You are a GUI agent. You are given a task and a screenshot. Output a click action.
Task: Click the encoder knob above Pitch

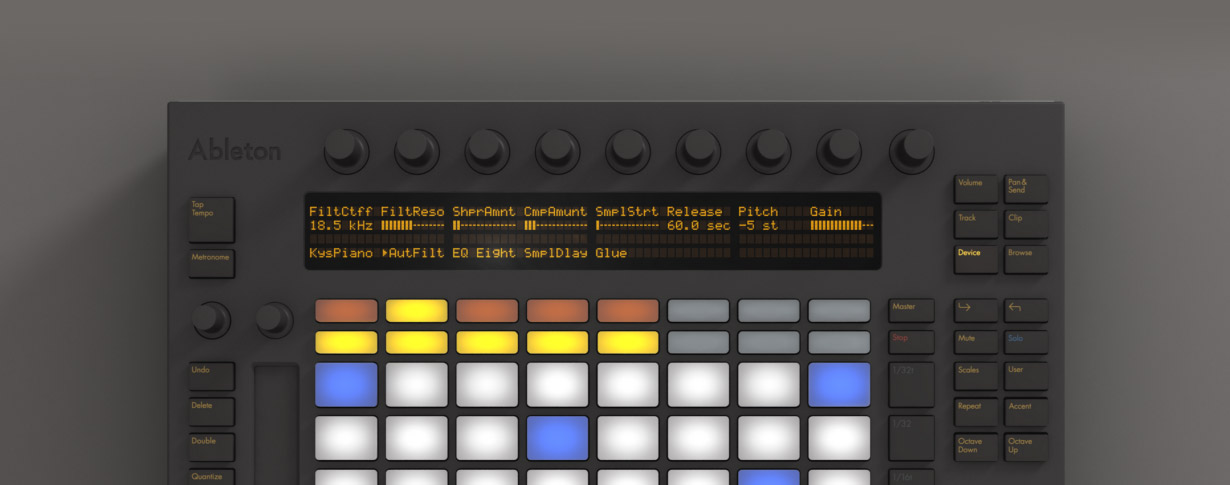769,151
